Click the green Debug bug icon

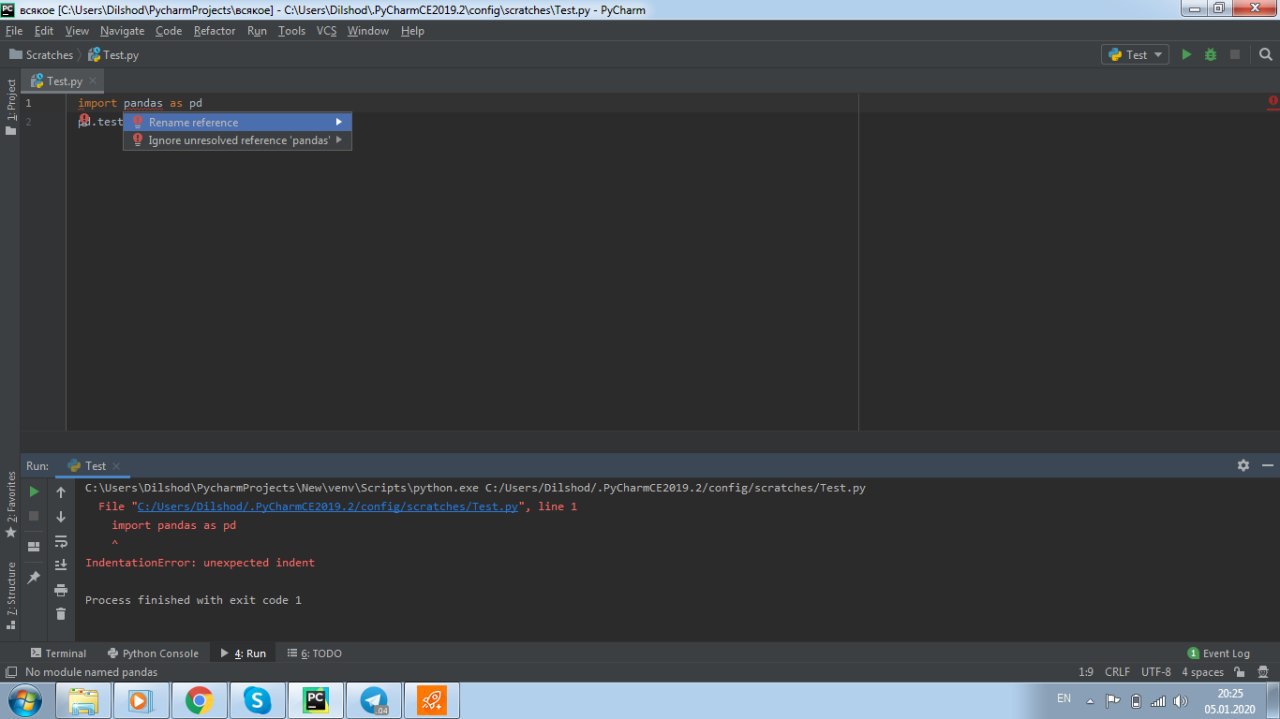click(x=1210, y=55)
